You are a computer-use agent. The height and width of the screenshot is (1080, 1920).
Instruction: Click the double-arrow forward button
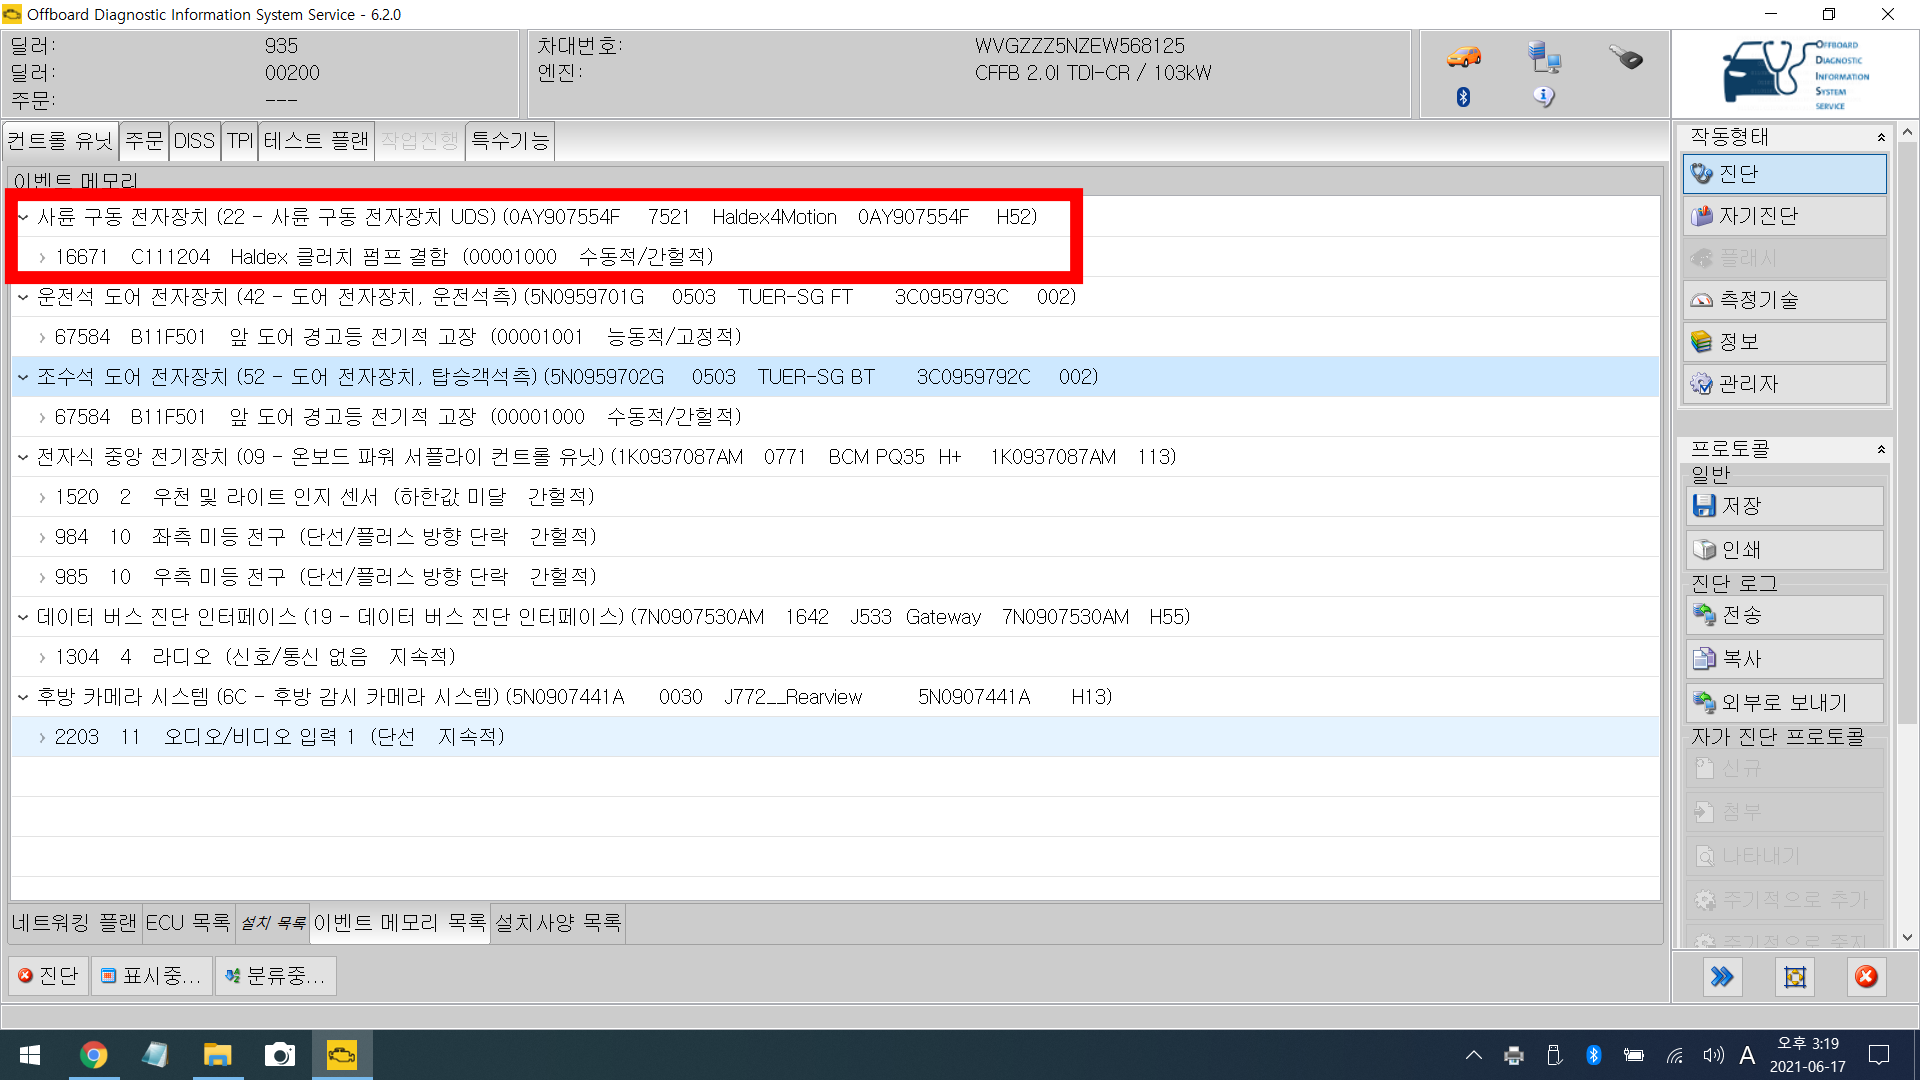point(1722,977)
